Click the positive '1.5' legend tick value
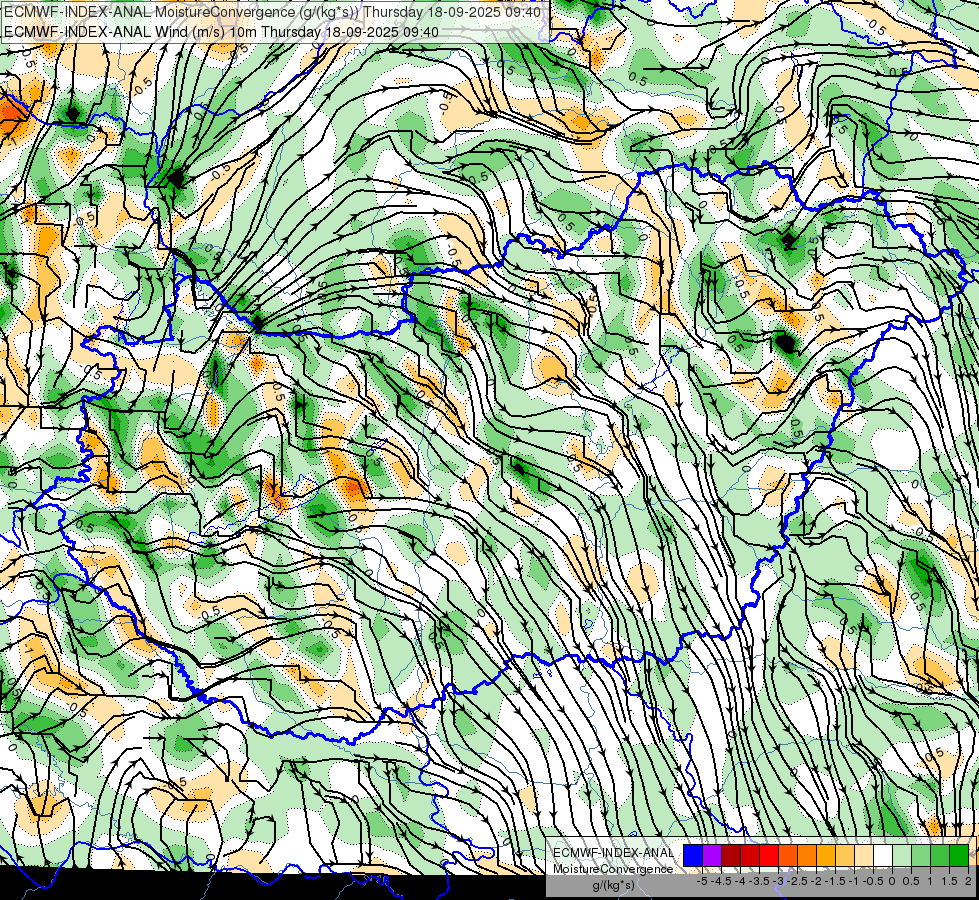This screenshot has width=979, height=900. 948,881
